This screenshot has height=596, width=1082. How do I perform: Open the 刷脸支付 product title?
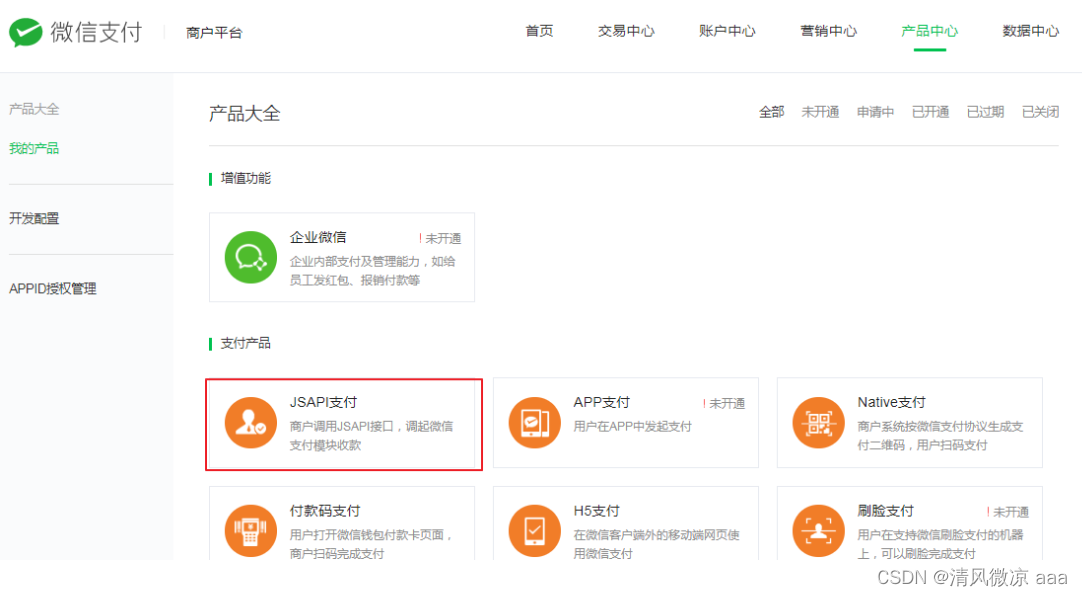pyautogui.click(x=885, y=511)
